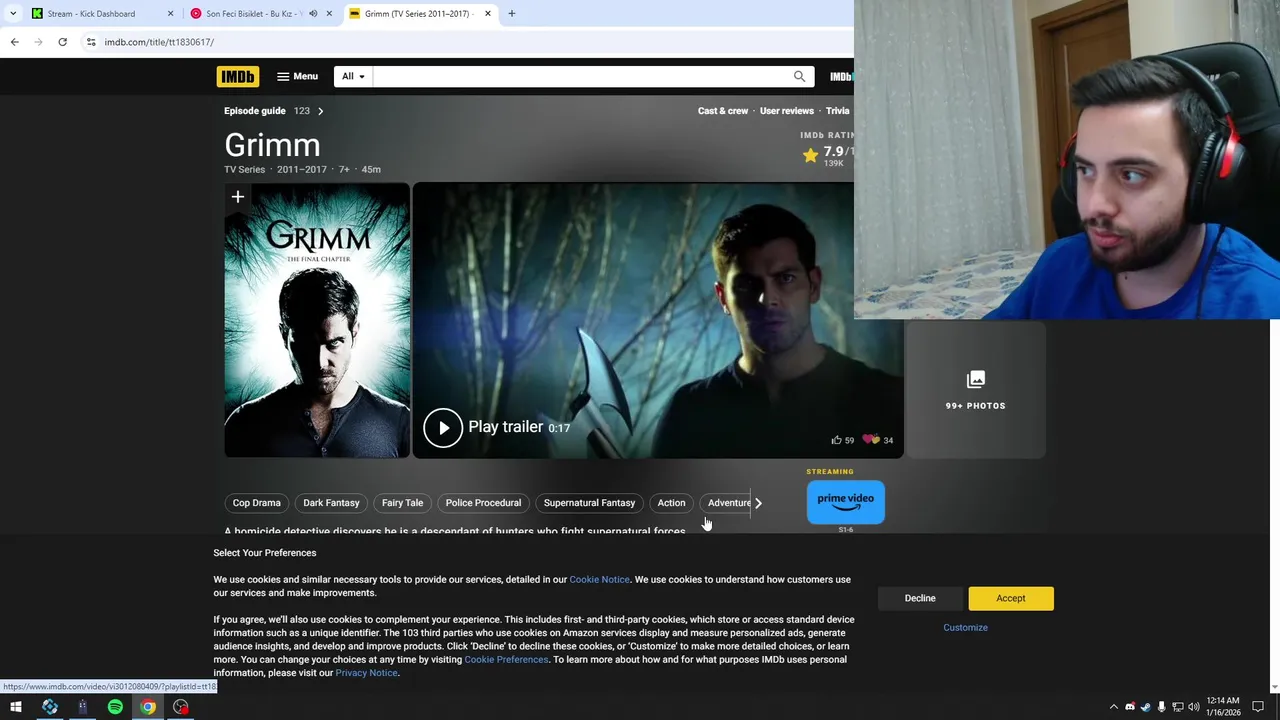Play the Grimm trailer
The image size is (1280, 720).
click(443, 428)
